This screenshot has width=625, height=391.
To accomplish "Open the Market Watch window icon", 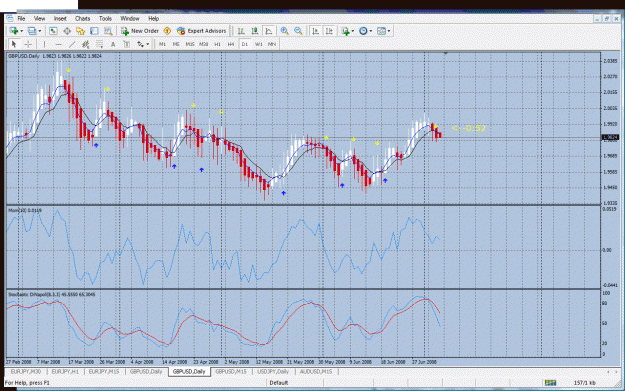I will click(x=53, y=31).
